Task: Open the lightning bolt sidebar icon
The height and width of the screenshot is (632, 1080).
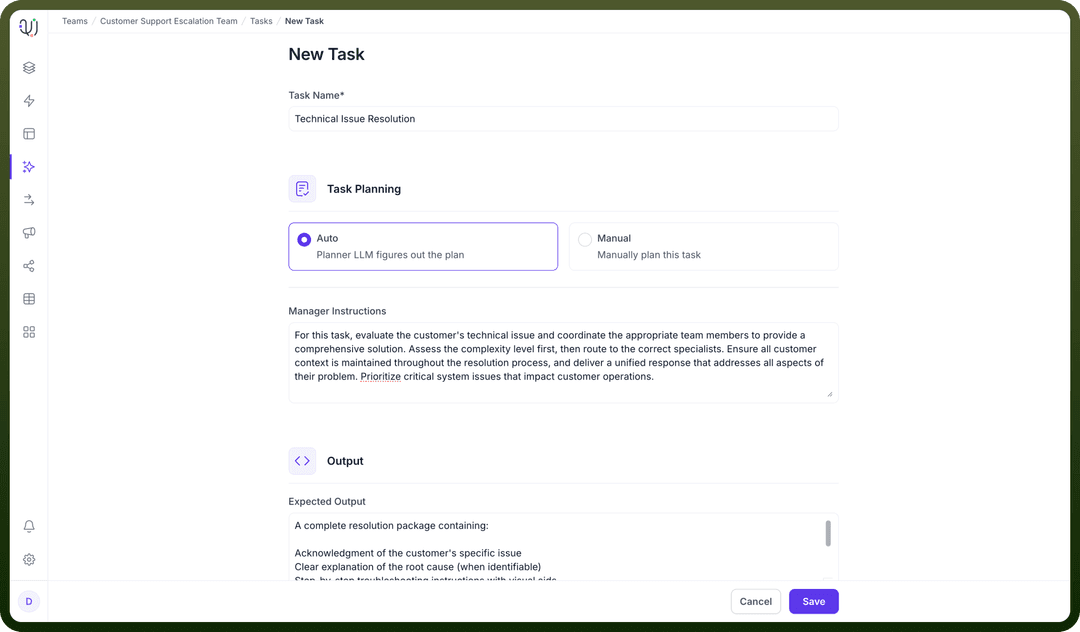Action: (x=29, y=101)
